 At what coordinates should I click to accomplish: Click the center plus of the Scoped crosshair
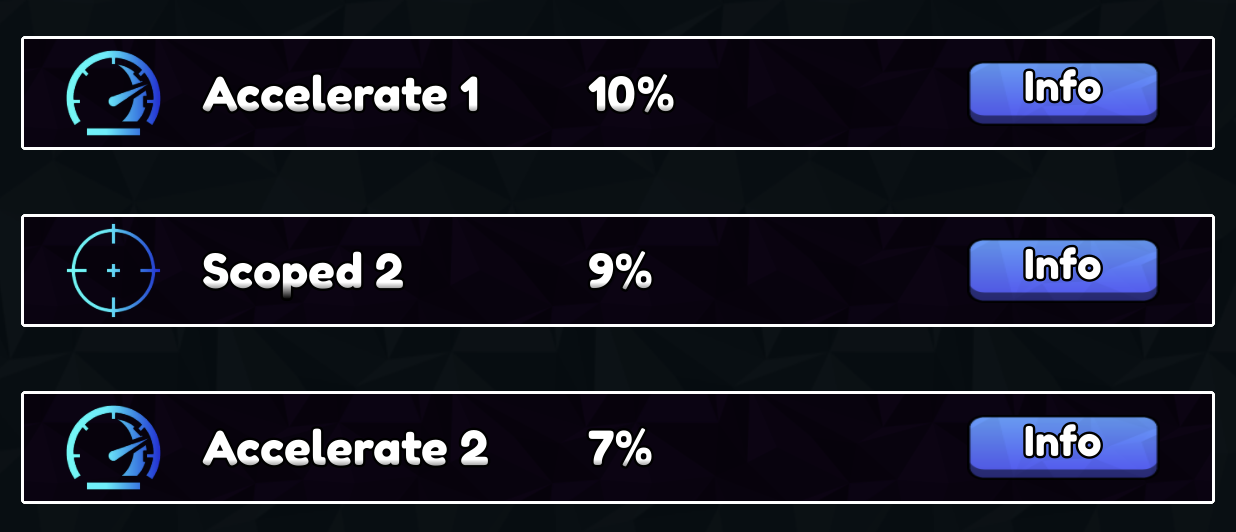tap(113, 270)
